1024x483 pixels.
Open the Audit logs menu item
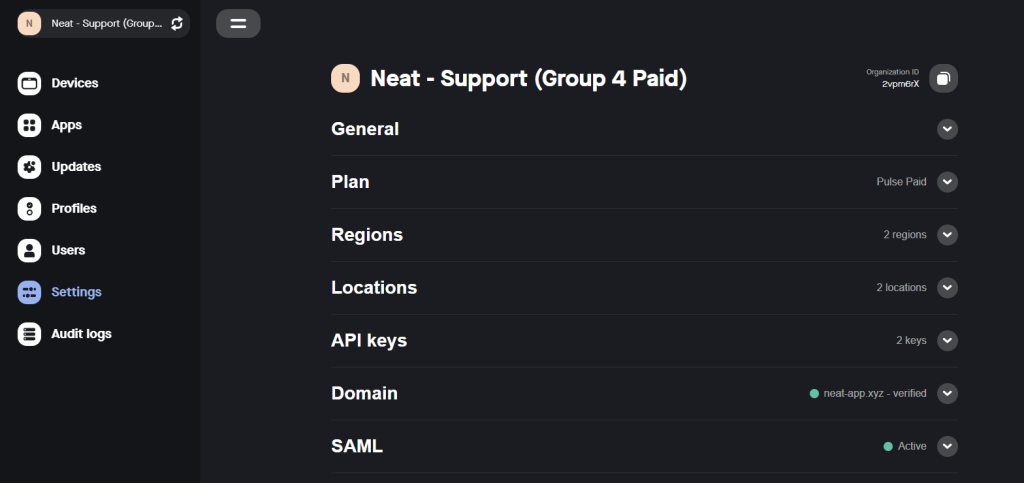point(81,334)
